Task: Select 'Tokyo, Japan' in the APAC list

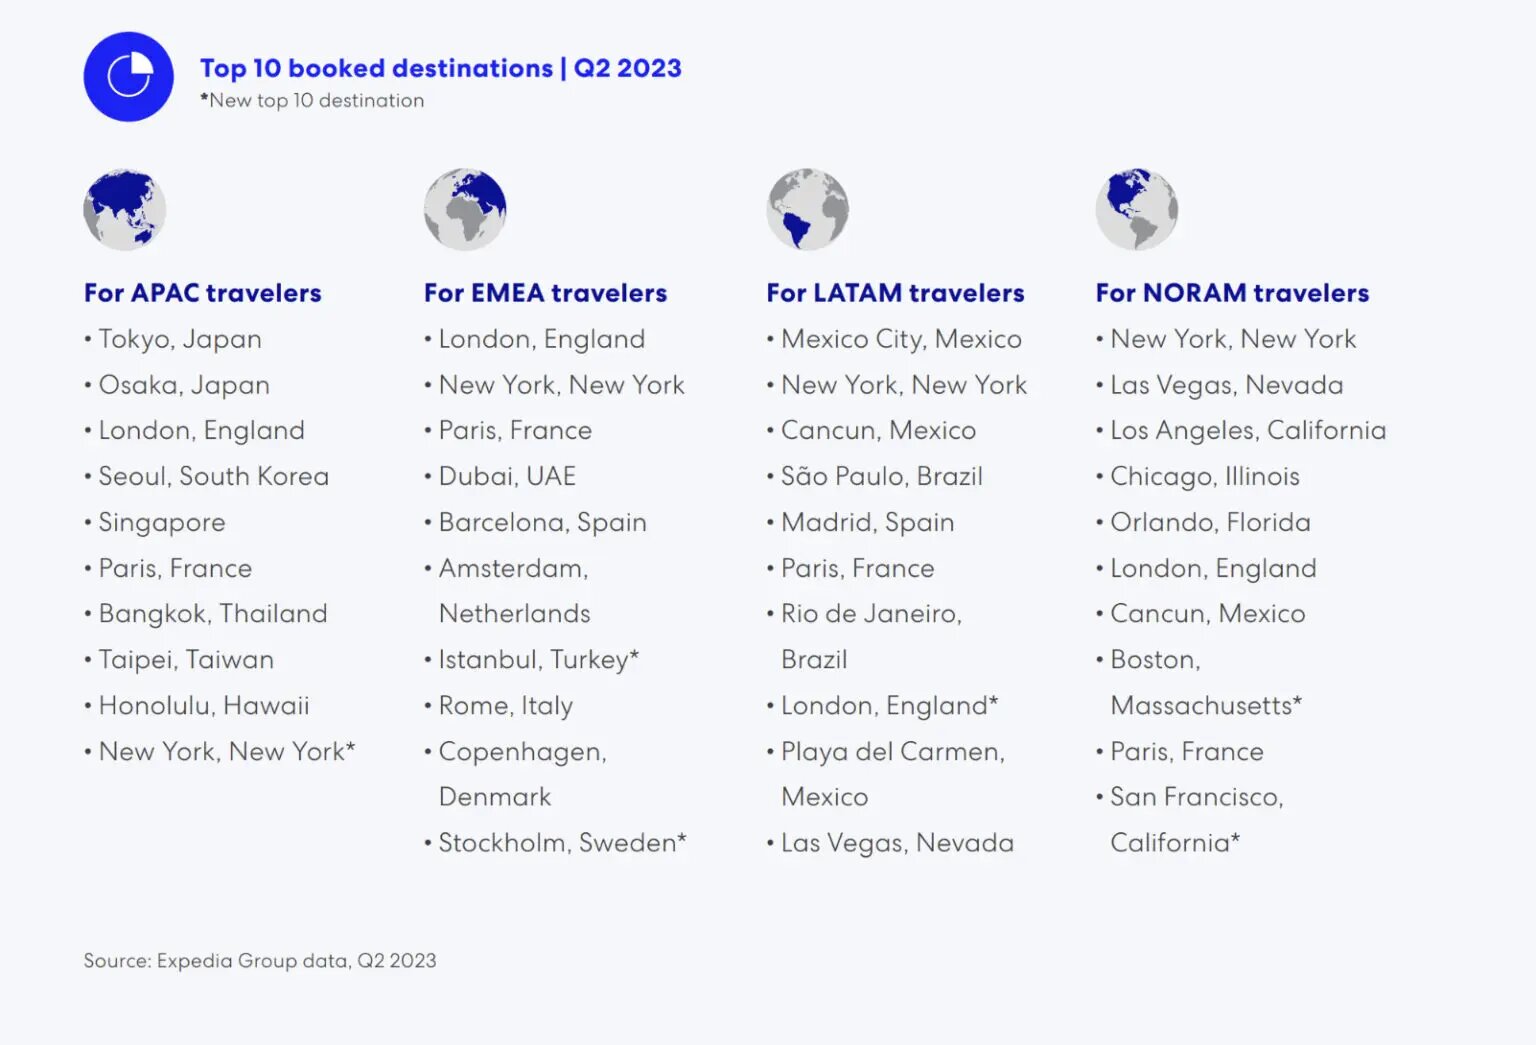Action: click(180, 339)
